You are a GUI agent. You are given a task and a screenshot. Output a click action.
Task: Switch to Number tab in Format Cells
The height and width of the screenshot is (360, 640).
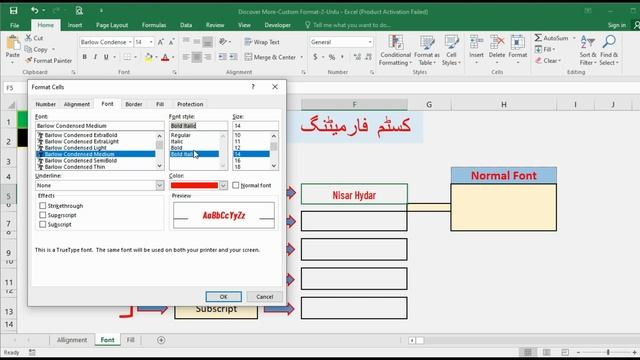(x=45, y=104)
